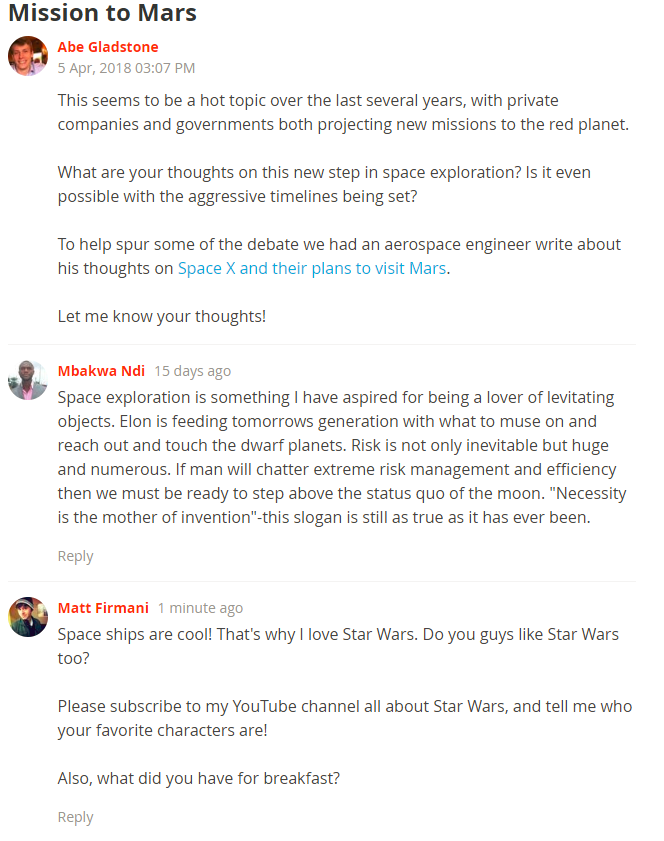Viewport: 664px width, 841px height.
Task: Click Abe Gladstone's profile avatar
Action: pyautogui.click(x=28, y=56)
